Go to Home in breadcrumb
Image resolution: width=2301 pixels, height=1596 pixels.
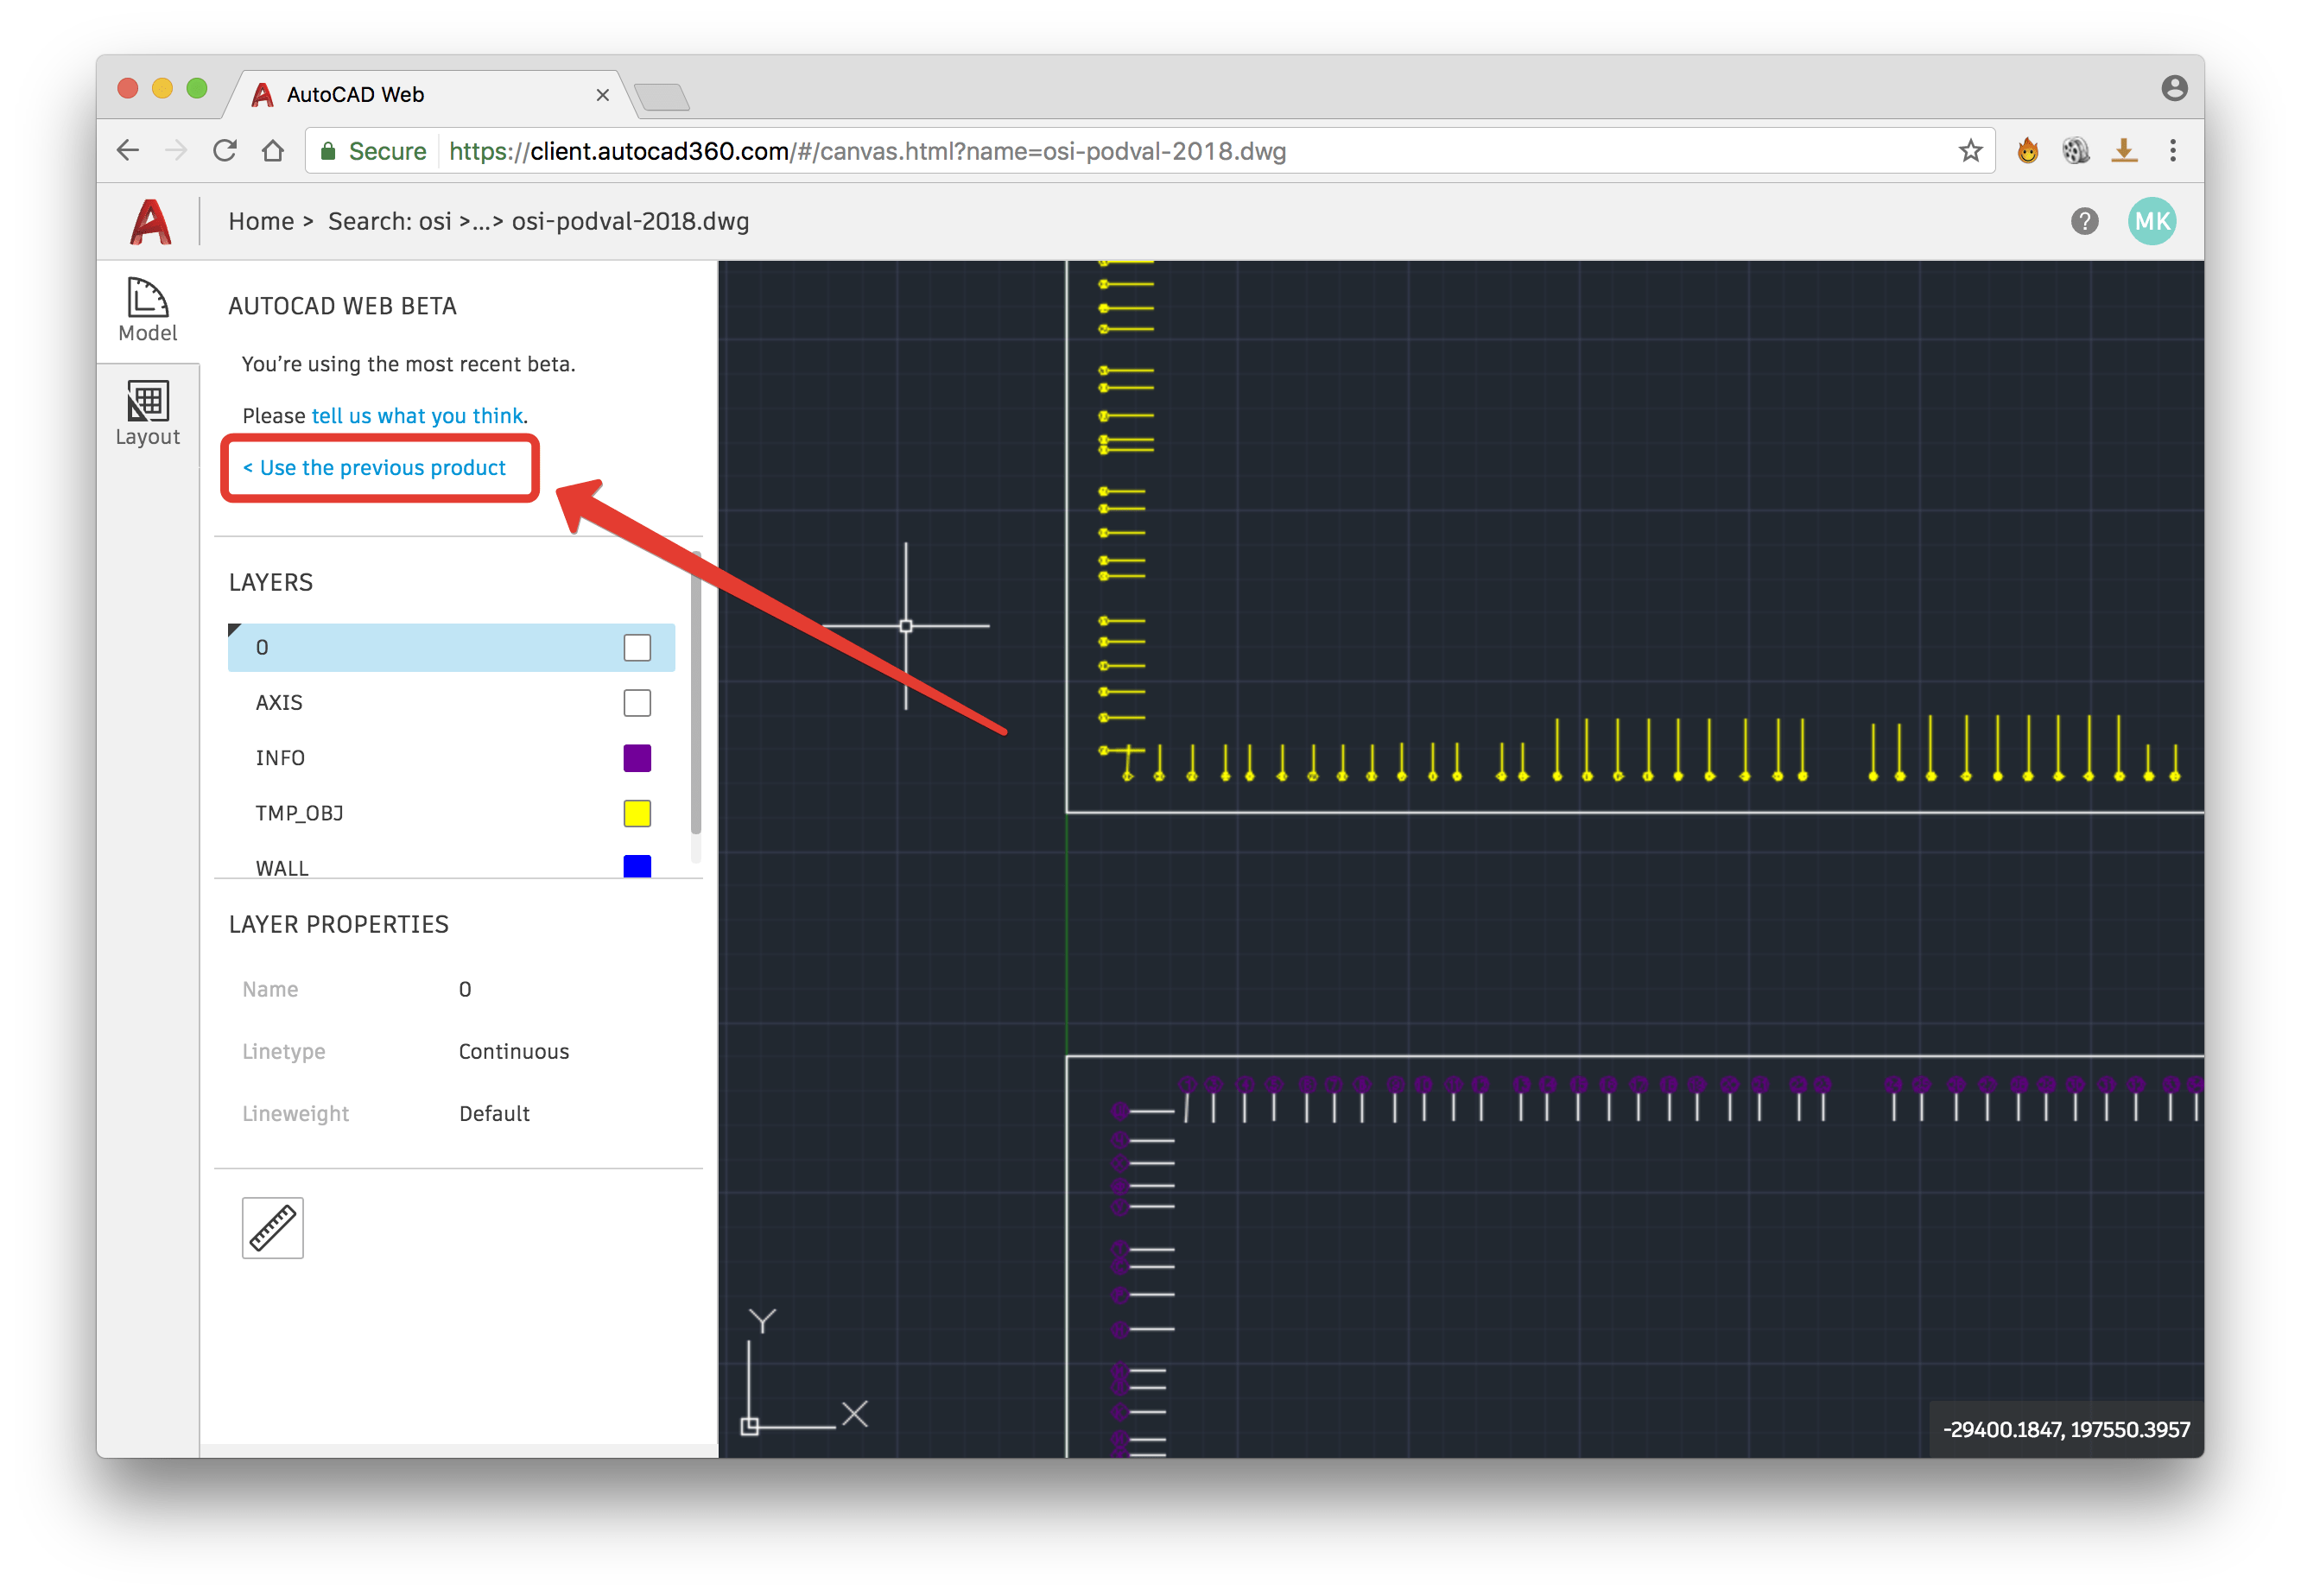tap(261, 221)
